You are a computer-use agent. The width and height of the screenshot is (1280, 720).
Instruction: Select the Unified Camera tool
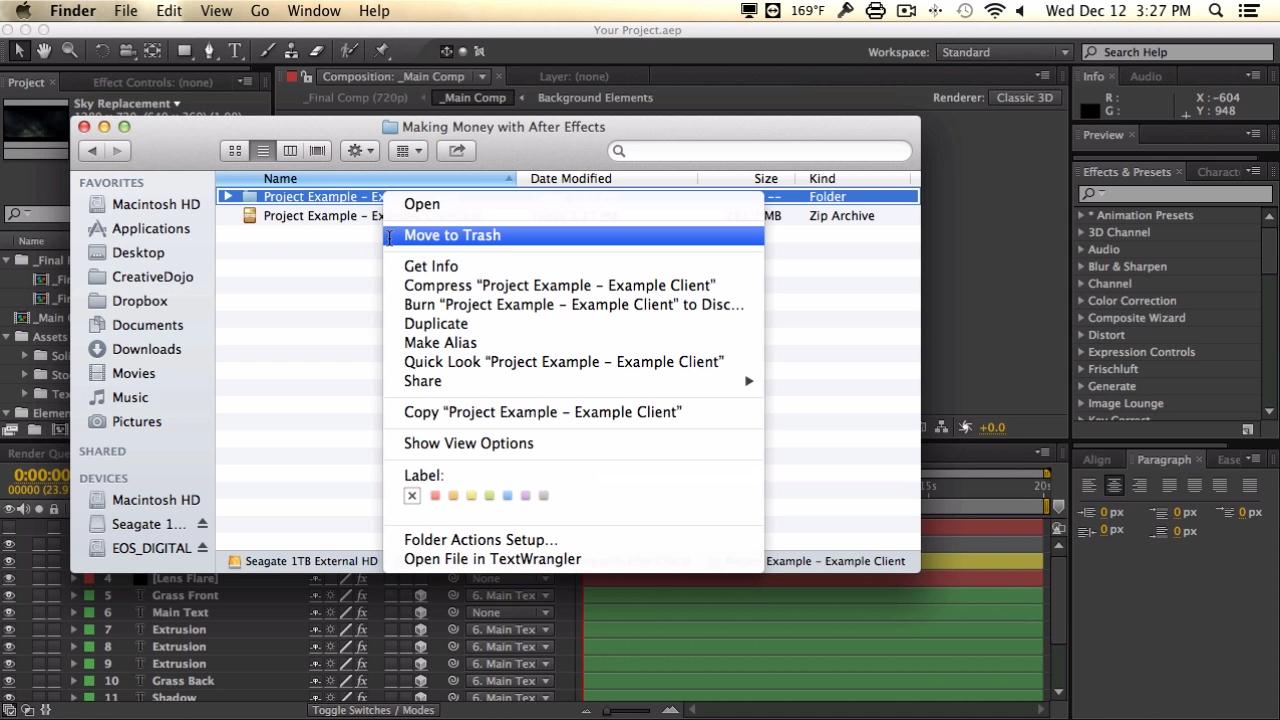click(x=127, y=51)
